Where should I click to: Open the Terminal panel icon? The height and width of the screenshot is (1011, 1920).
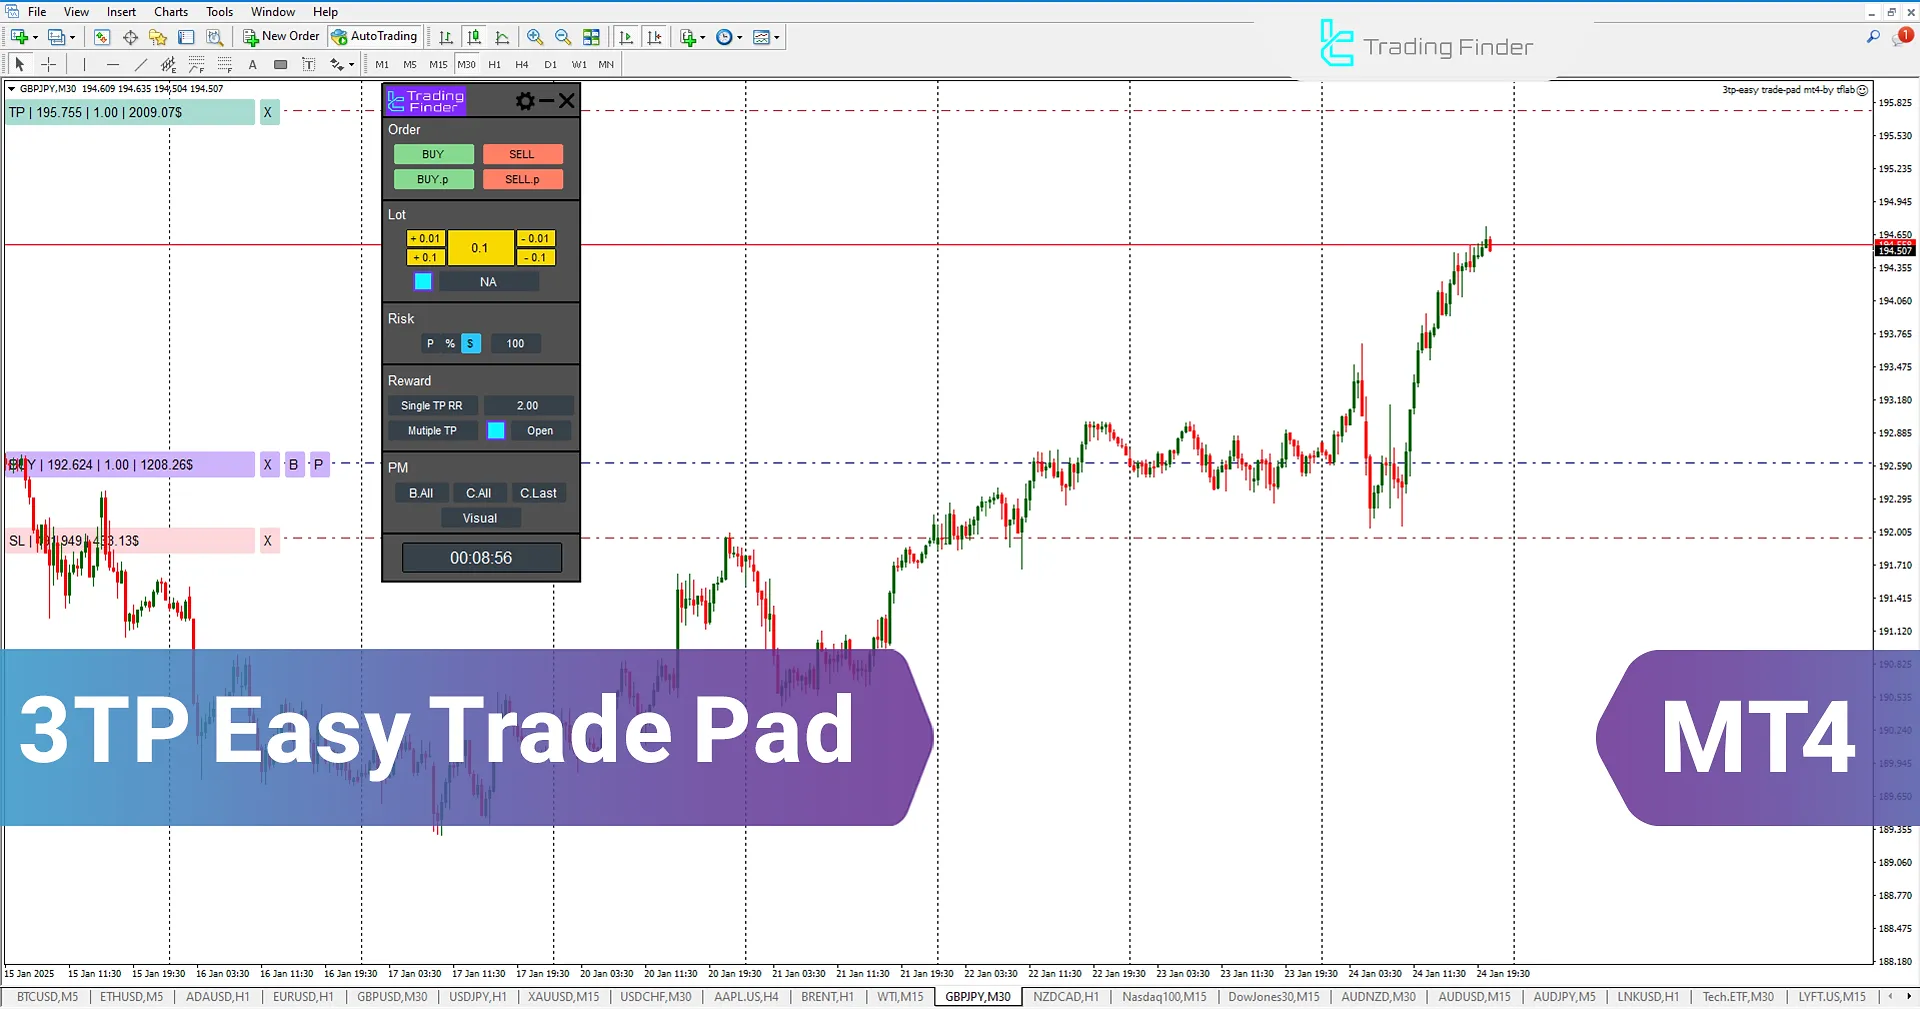[186, 37]
